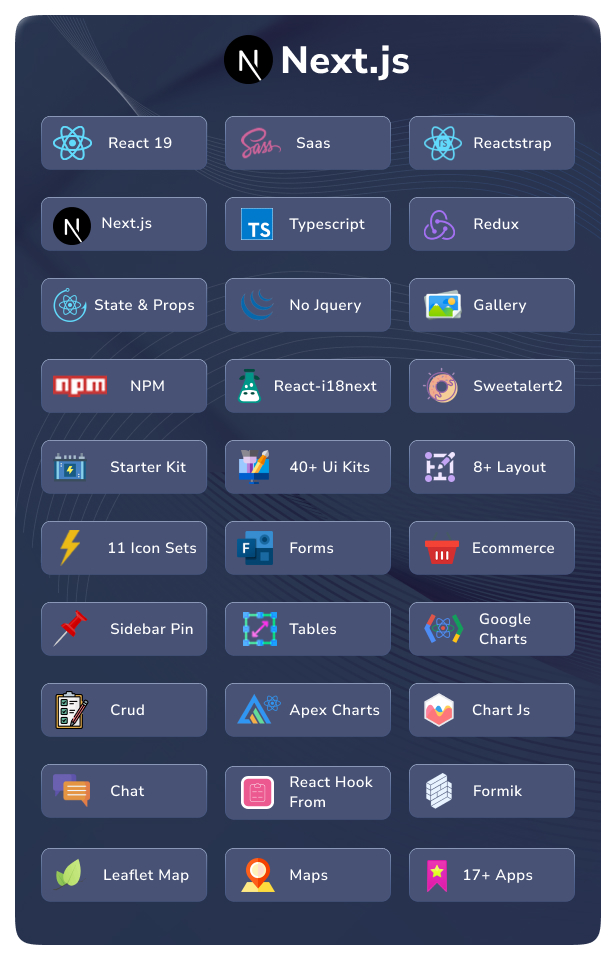Click the donut icon next to Sweetalert2
This screenshot has height=960, width=616.
(x=441, y=386)
